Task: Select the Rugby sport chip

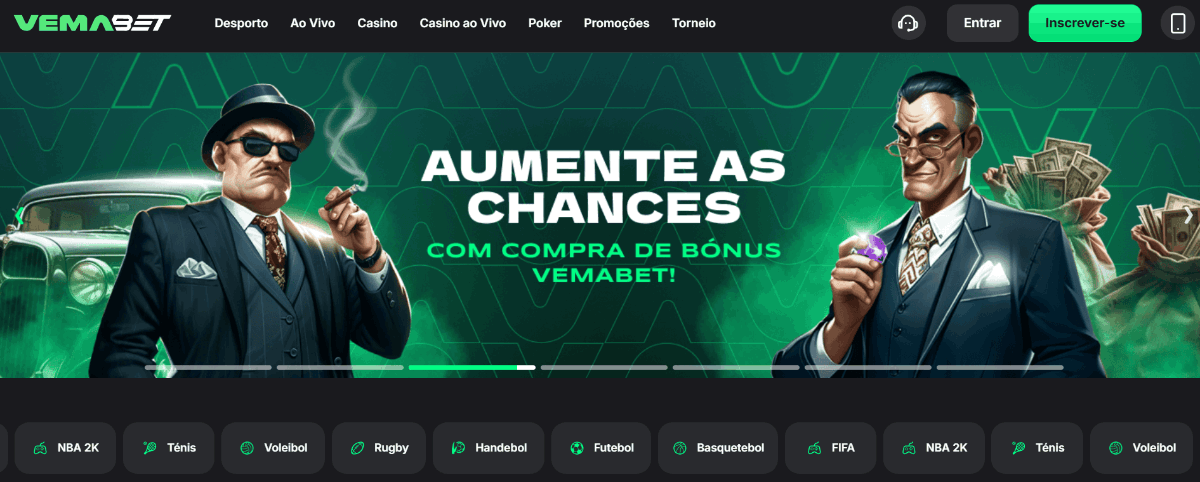Action: pos(378,448)
